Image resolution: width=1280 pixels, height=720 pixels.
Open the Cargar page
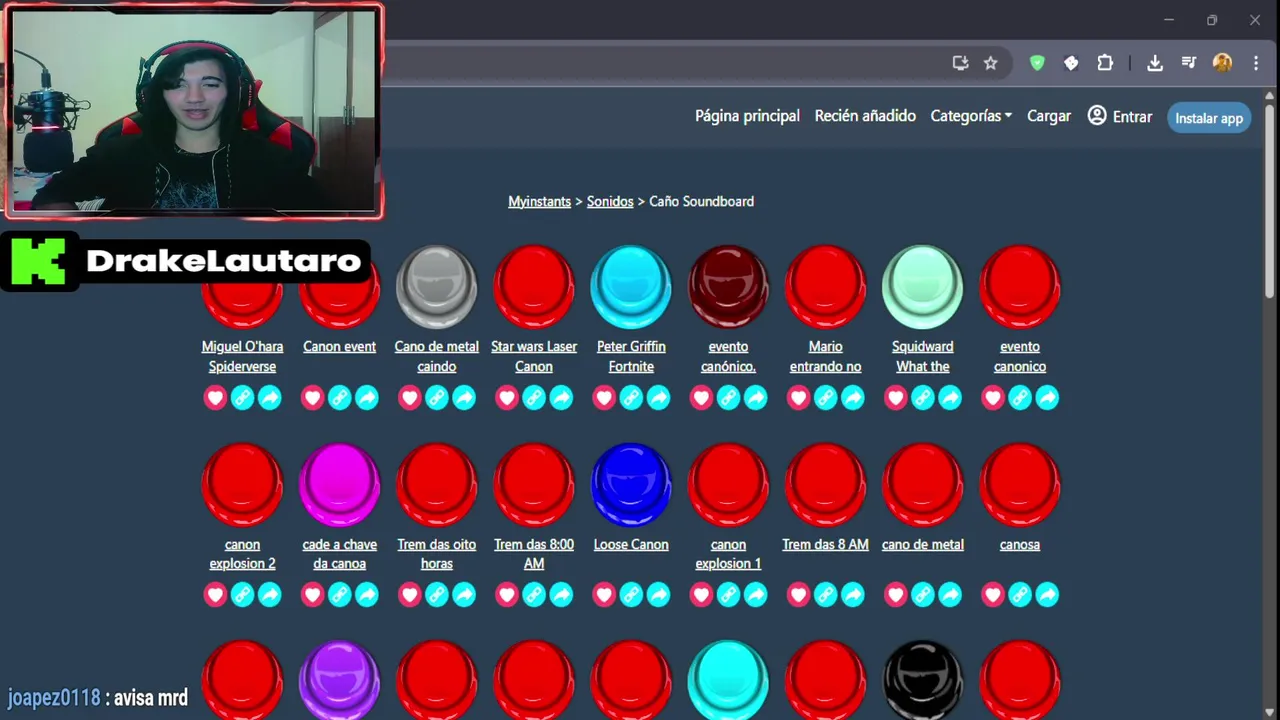(1049, 116)
